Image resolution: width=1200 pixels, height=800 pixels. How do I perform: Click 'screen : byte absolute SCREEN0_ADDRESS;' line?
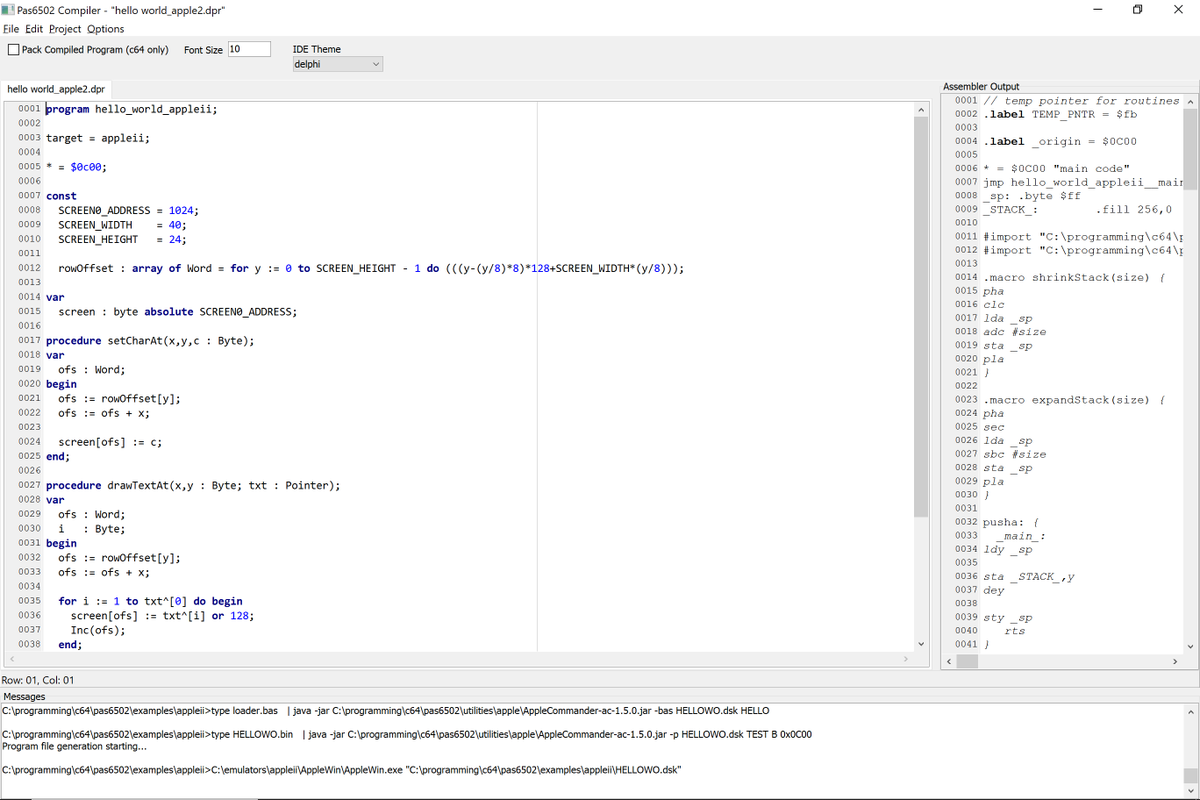(178, 312)
